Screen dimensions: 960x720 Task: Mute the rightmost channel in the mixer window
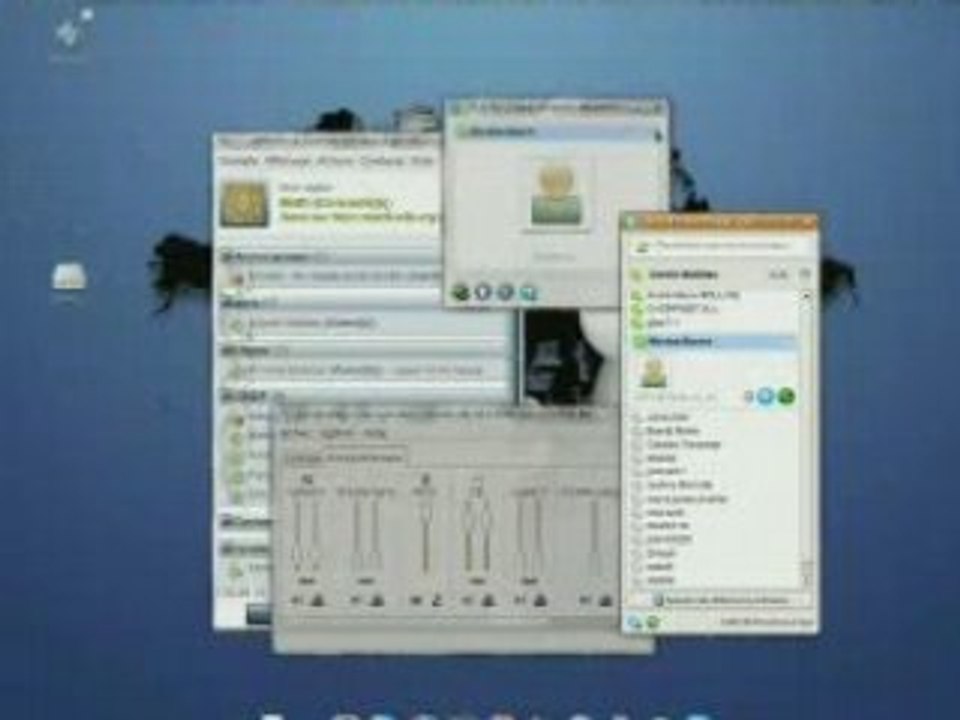587,601
